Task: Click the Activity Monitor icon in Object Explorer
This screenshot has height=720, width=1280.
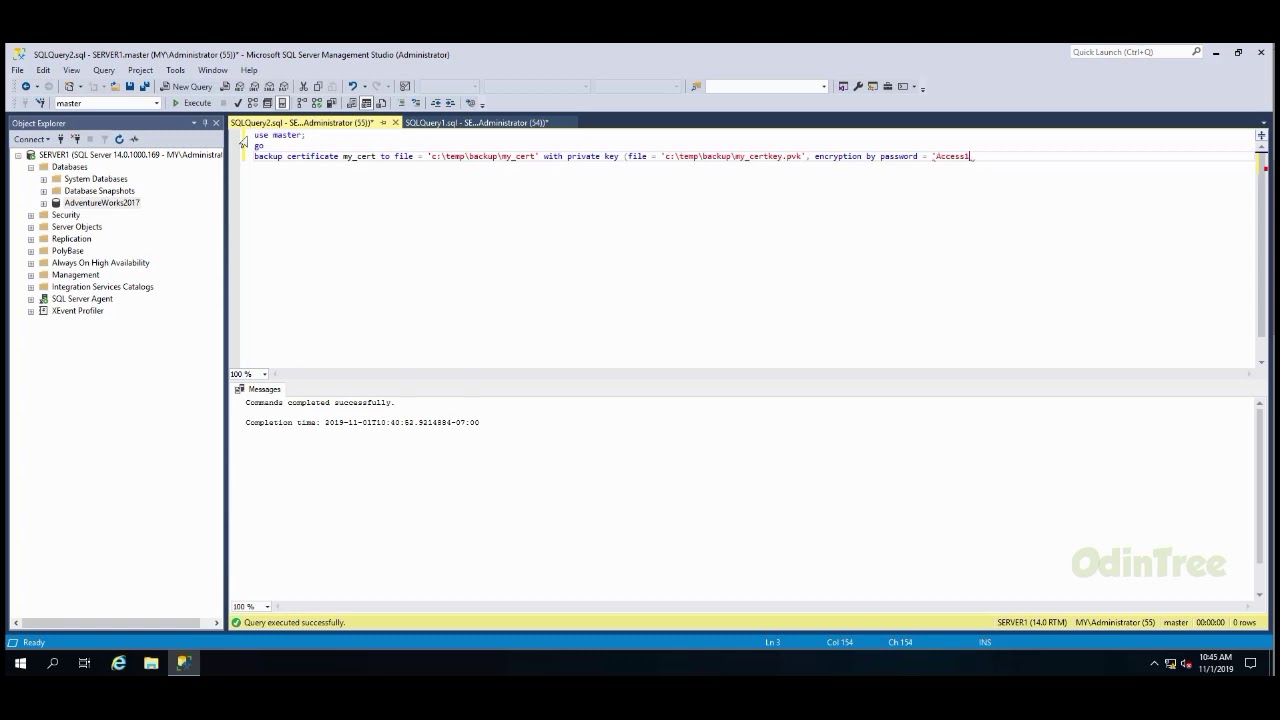Action: (134, 139)
